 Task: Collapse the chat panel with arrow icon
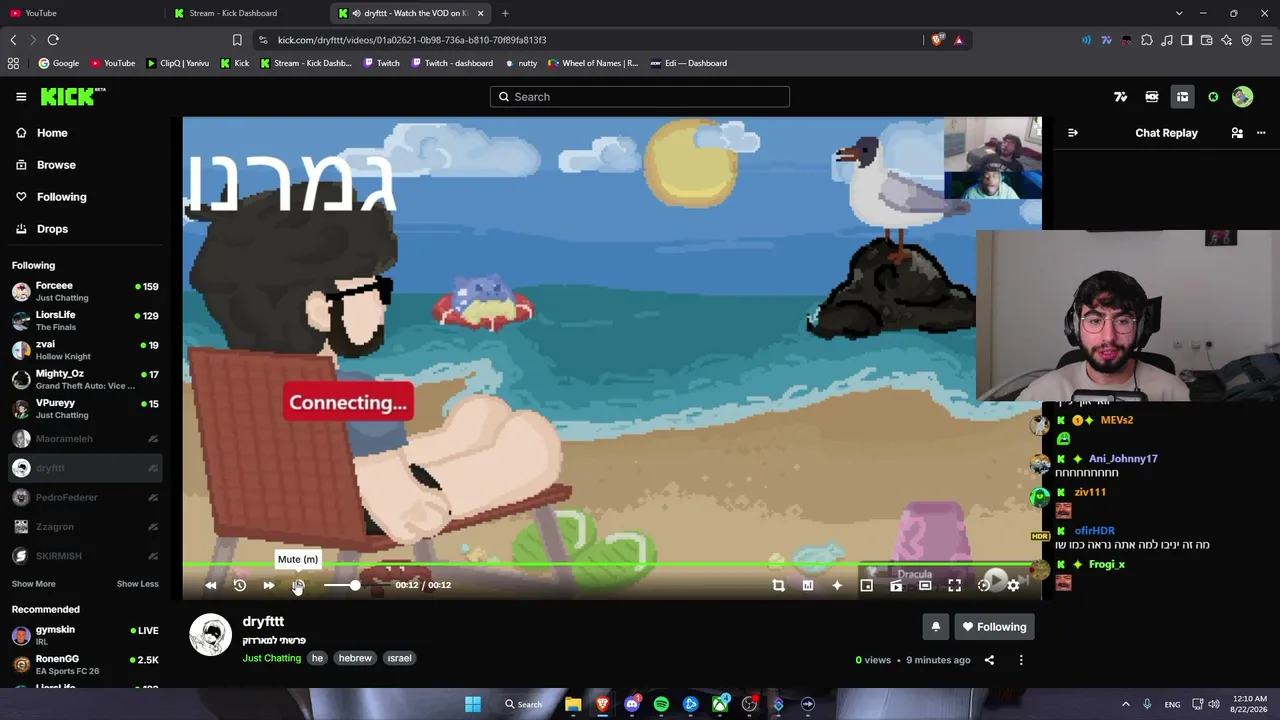pos(1073,133)
